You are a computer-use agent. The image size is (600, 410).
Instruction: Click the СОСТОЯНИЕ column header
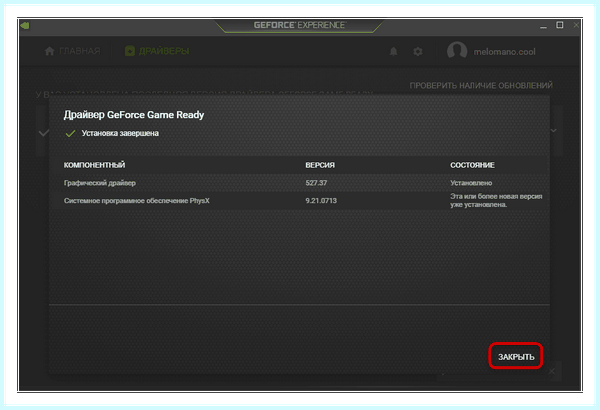pos(472,165)
